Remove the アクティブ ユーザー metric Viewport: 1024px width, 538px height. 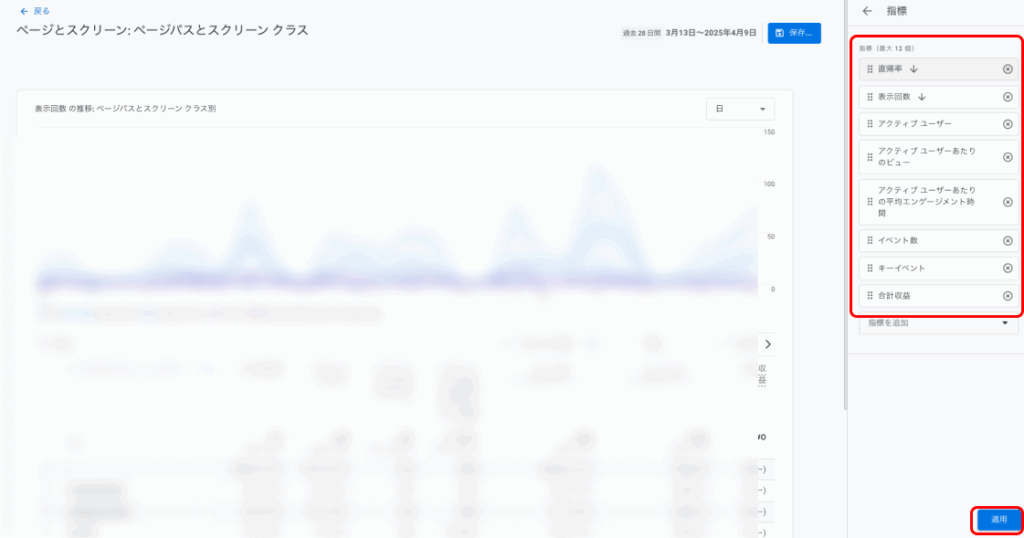click(x=1008, y=124)
